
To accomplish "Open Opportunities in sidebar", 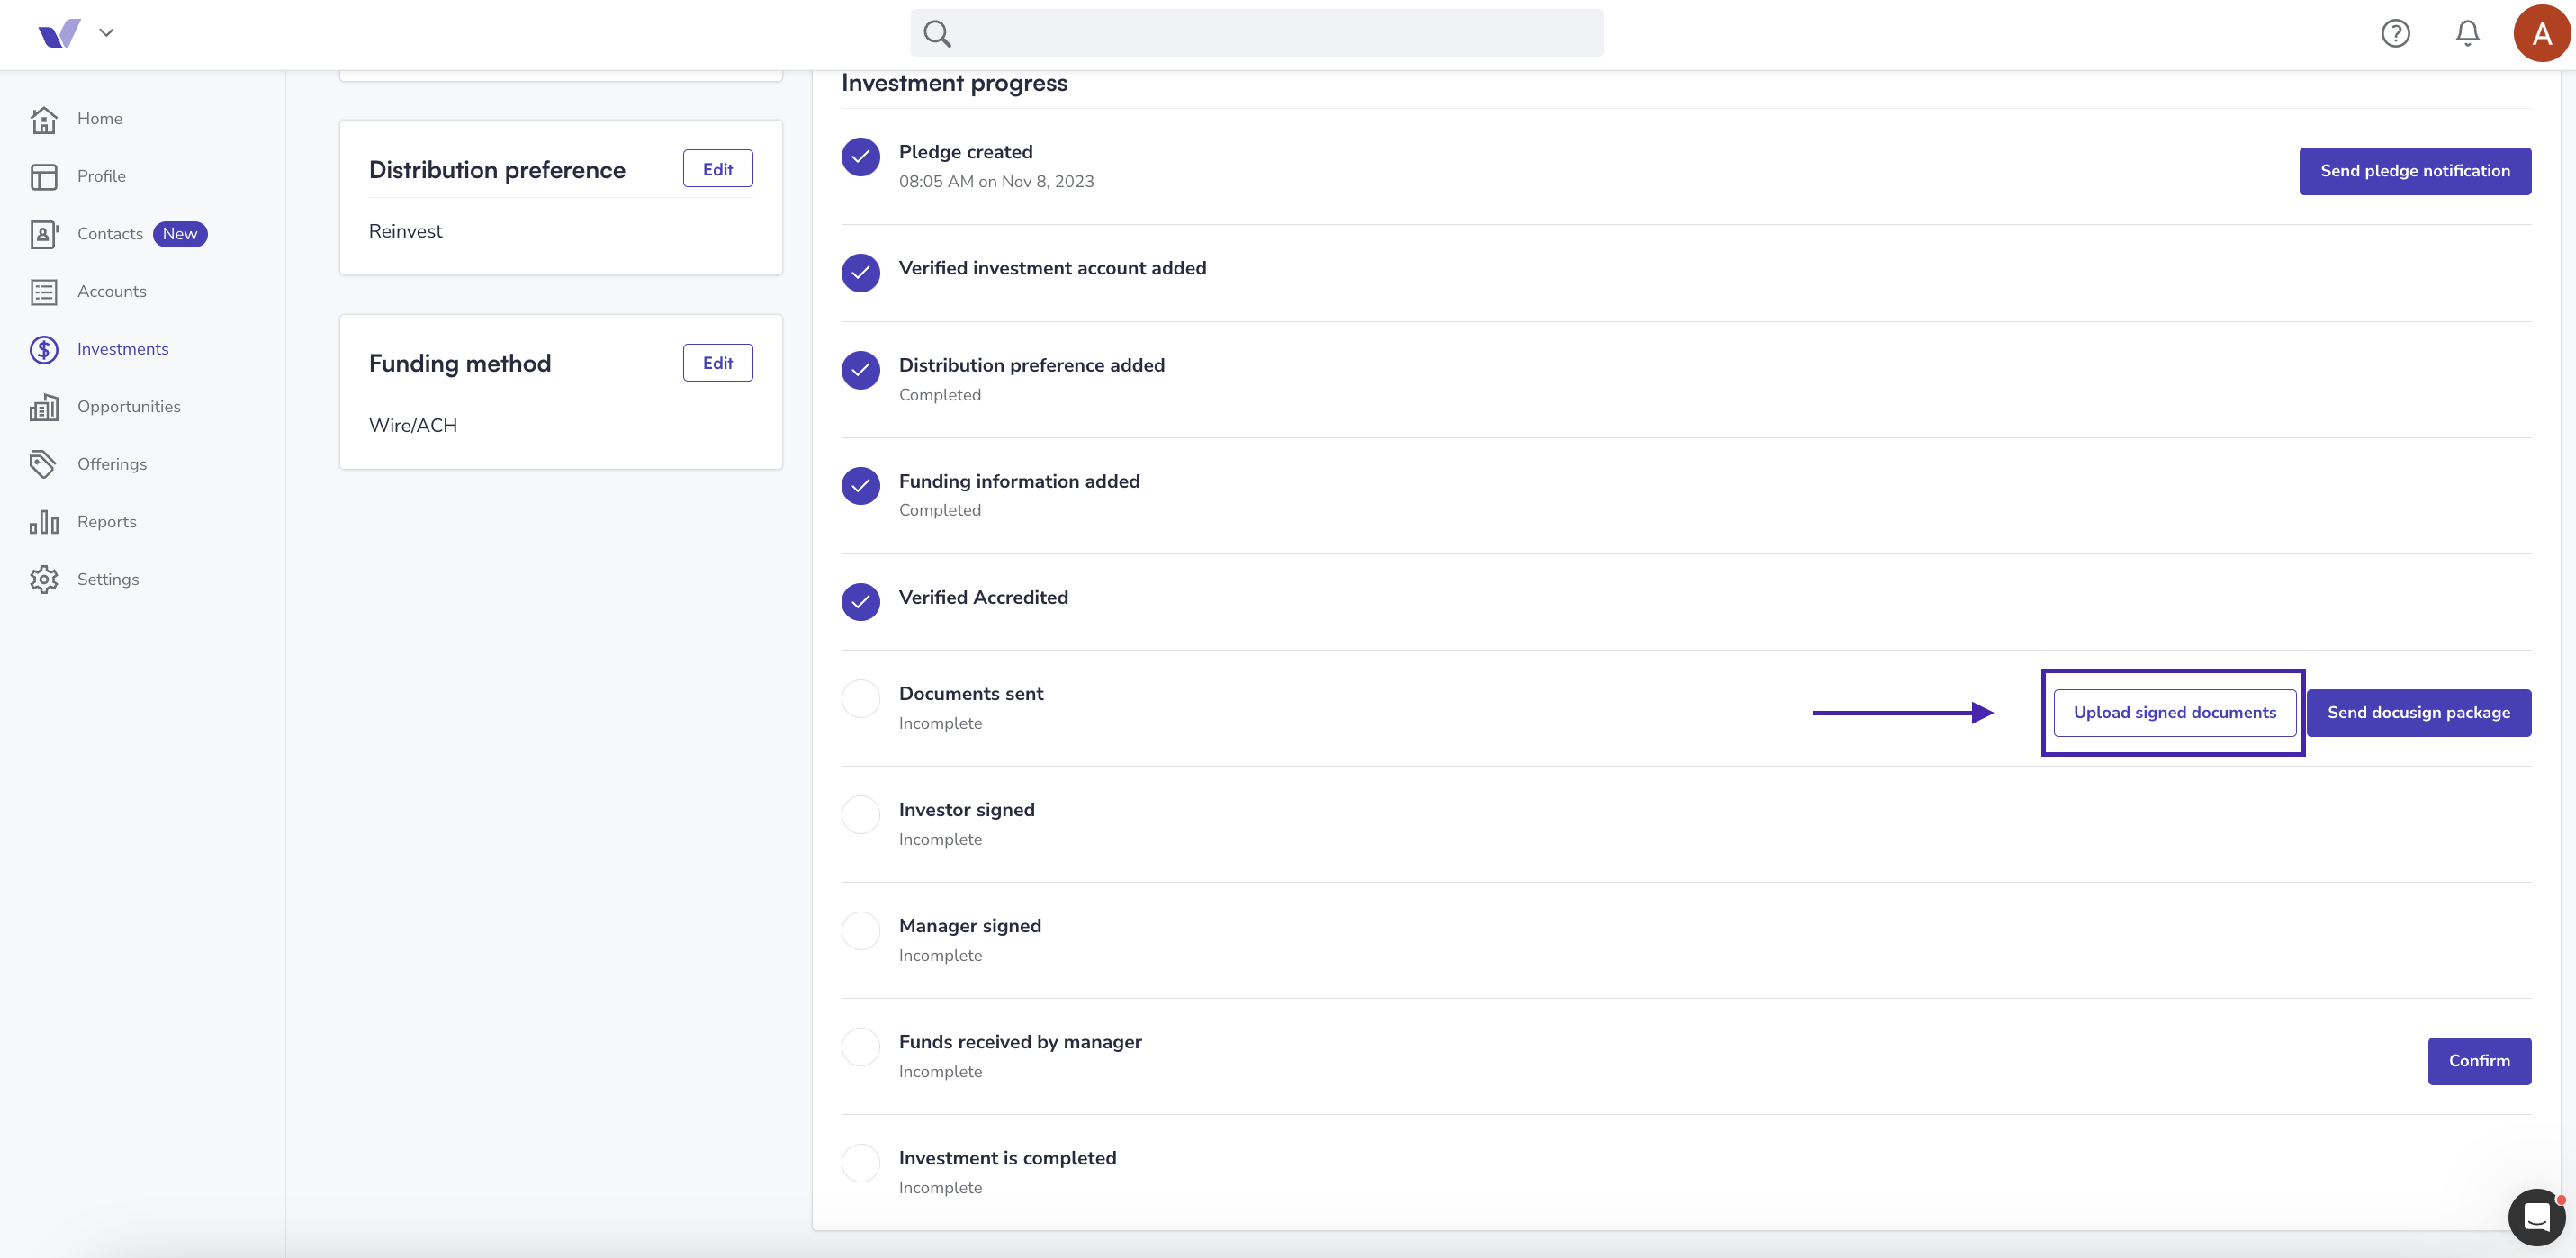I will [x=128, y=407].
